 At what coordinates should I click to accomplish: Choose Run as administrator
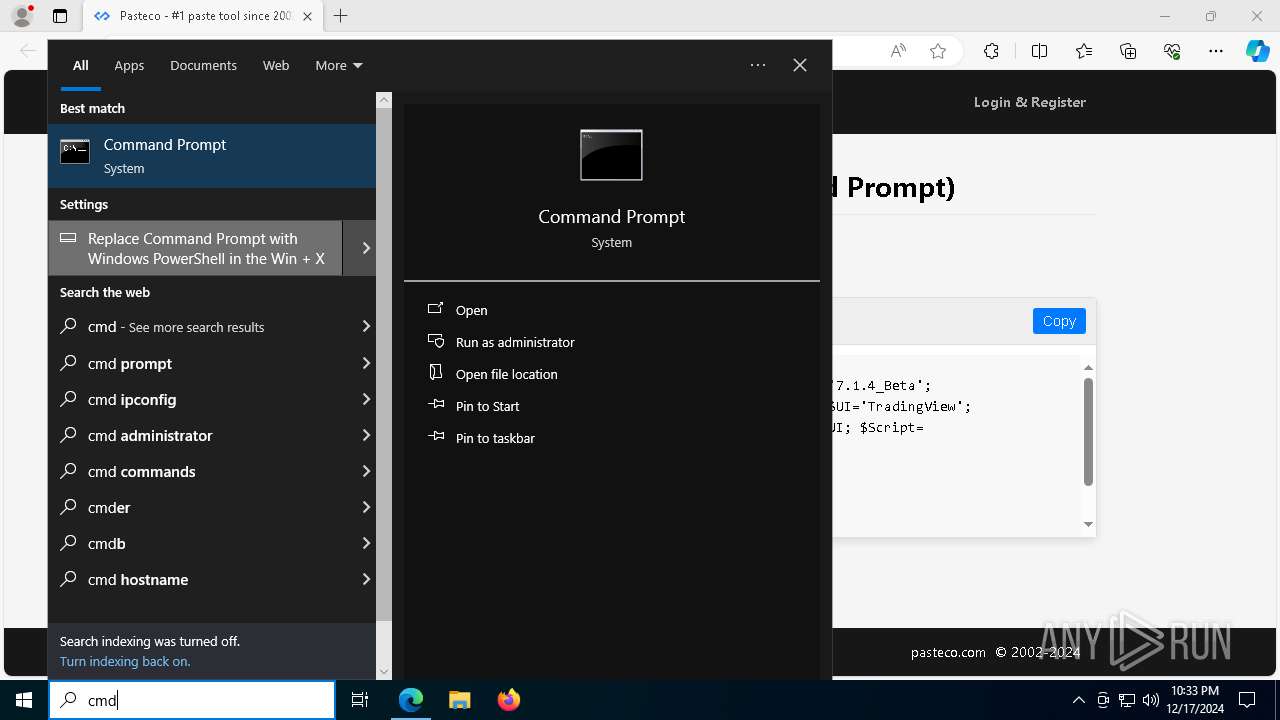(515, 342)
